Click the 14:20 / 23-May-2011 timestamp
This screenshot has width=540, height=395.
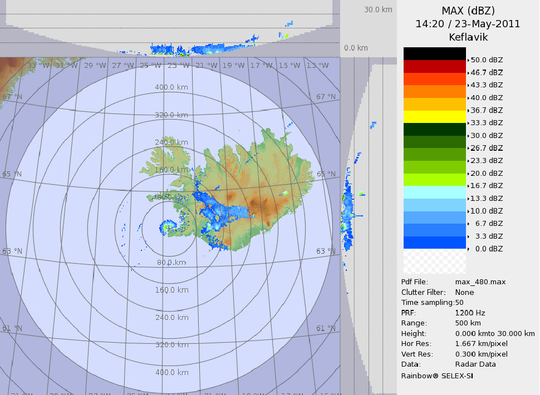(x=468, y=24)
